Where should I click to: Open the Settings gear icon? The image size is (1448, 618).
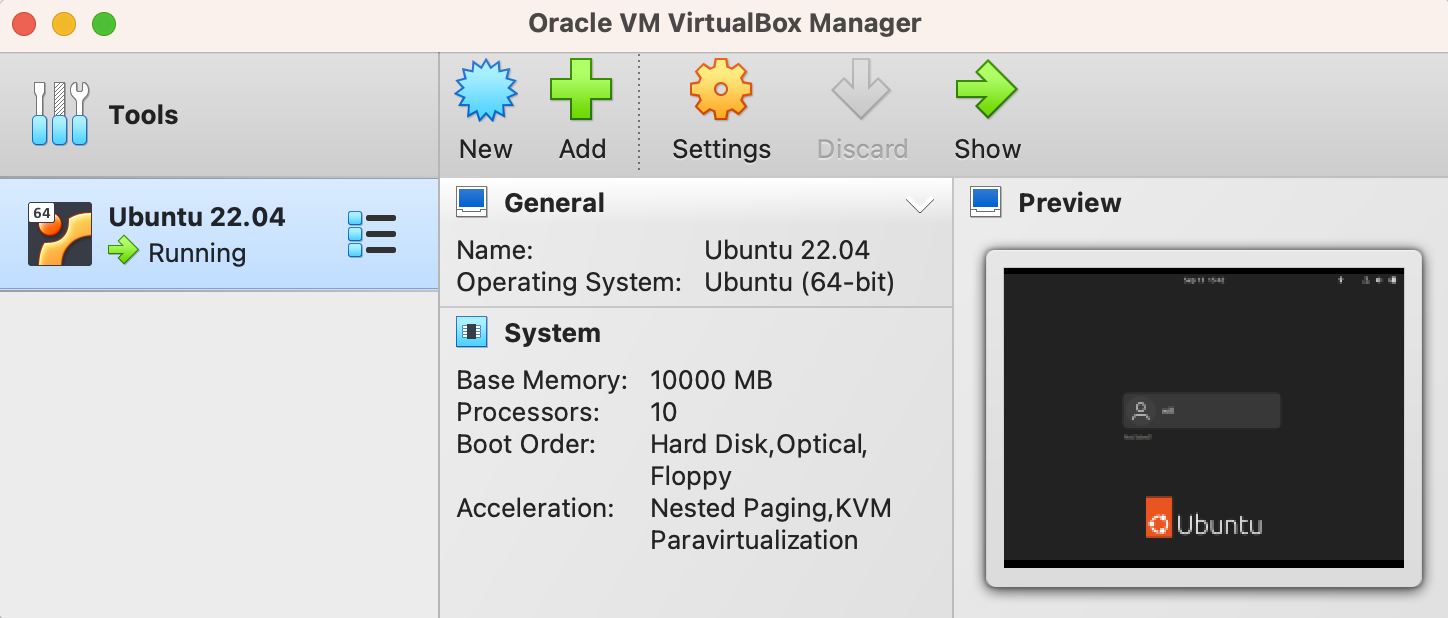tap(721, 91)
